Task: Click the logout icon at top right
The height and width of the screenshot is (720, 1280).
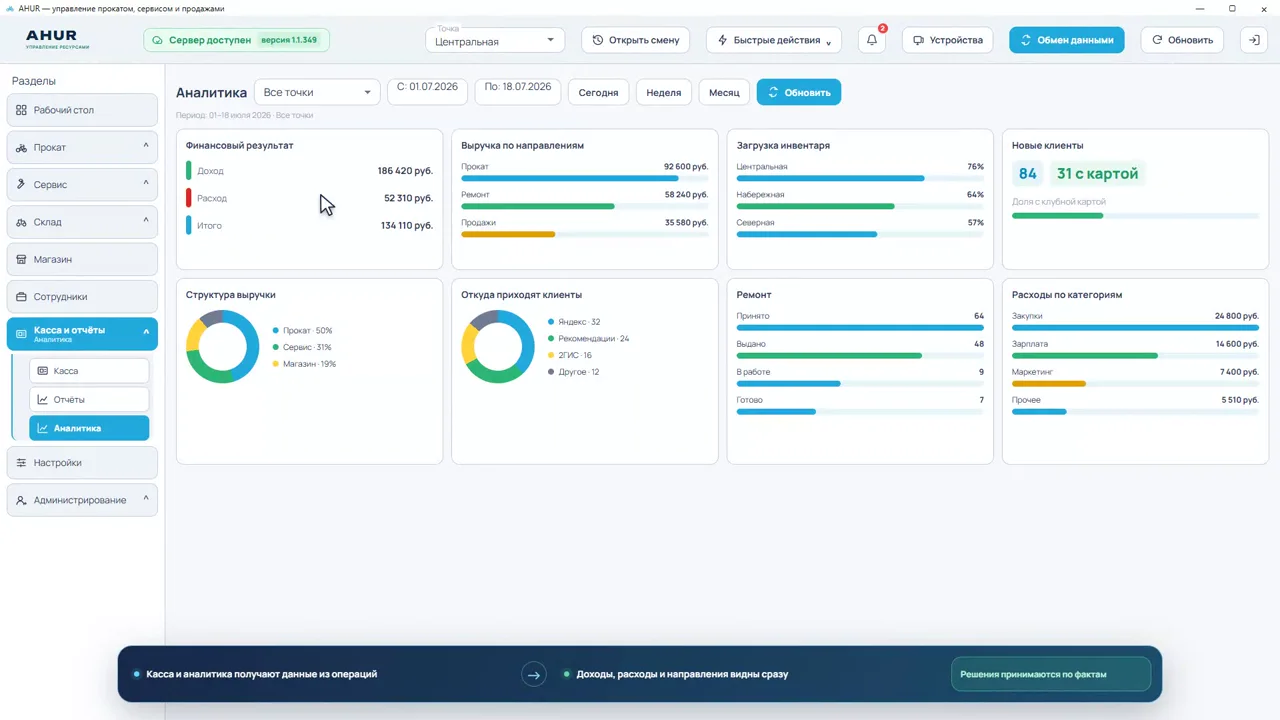Action: click(1254, 40)
